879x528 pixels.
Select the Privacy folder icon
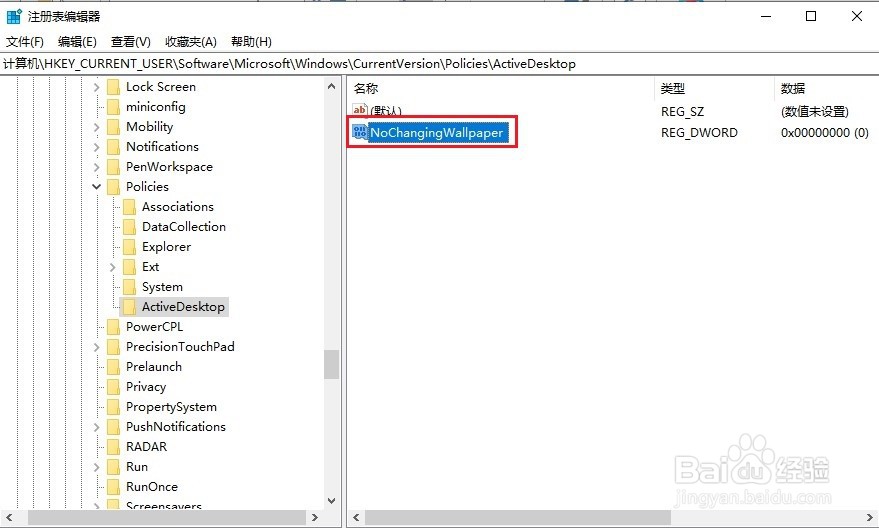pos(113,387)
